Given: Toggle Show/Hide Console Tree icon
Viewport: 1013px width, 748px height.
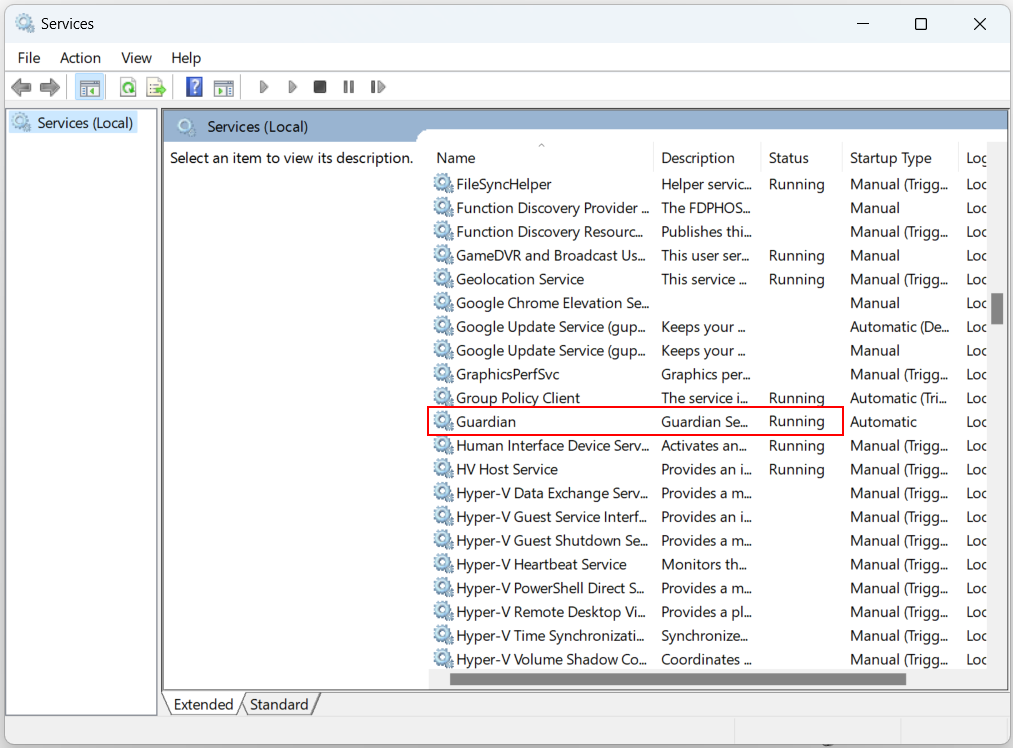Looking at the screenshot, I should pyautogui.click(x=90, y=87).
